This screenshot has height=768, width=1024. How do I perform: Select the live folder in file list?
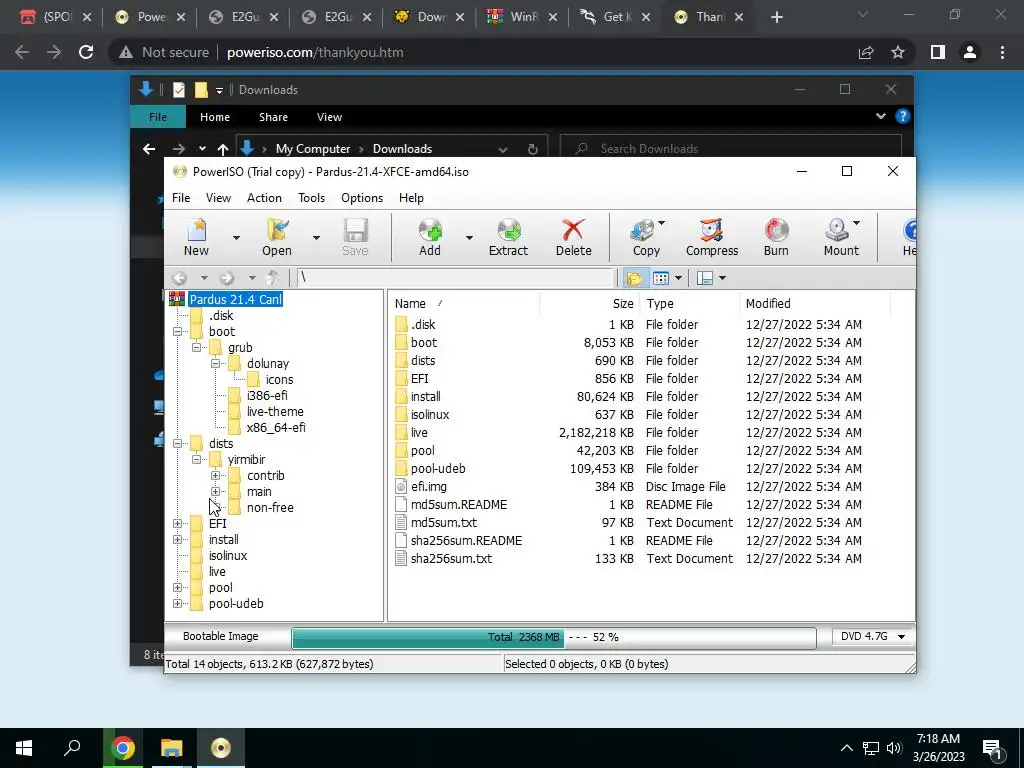click(x=419, y=432)
